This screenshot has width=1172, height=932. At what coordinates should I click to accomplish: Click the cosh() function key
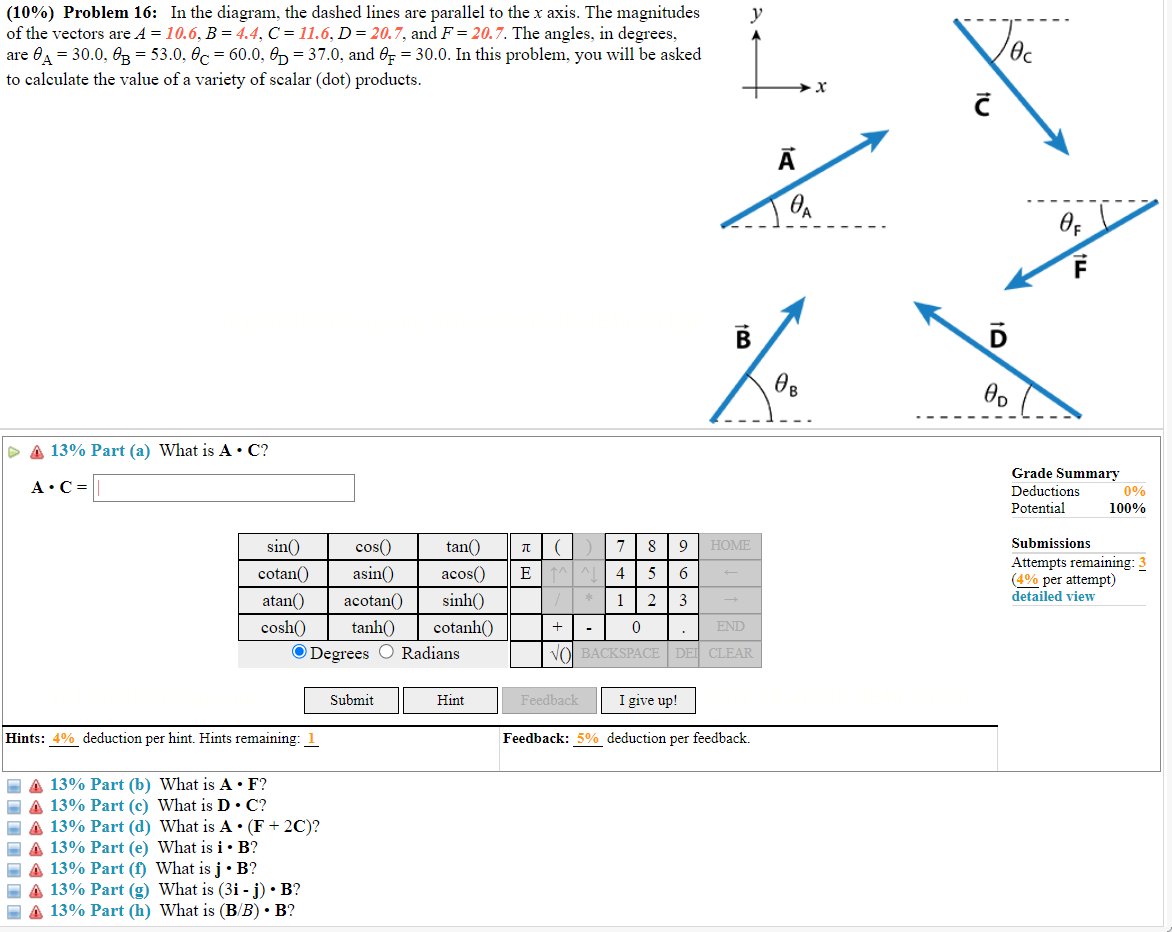click(282, 627)
